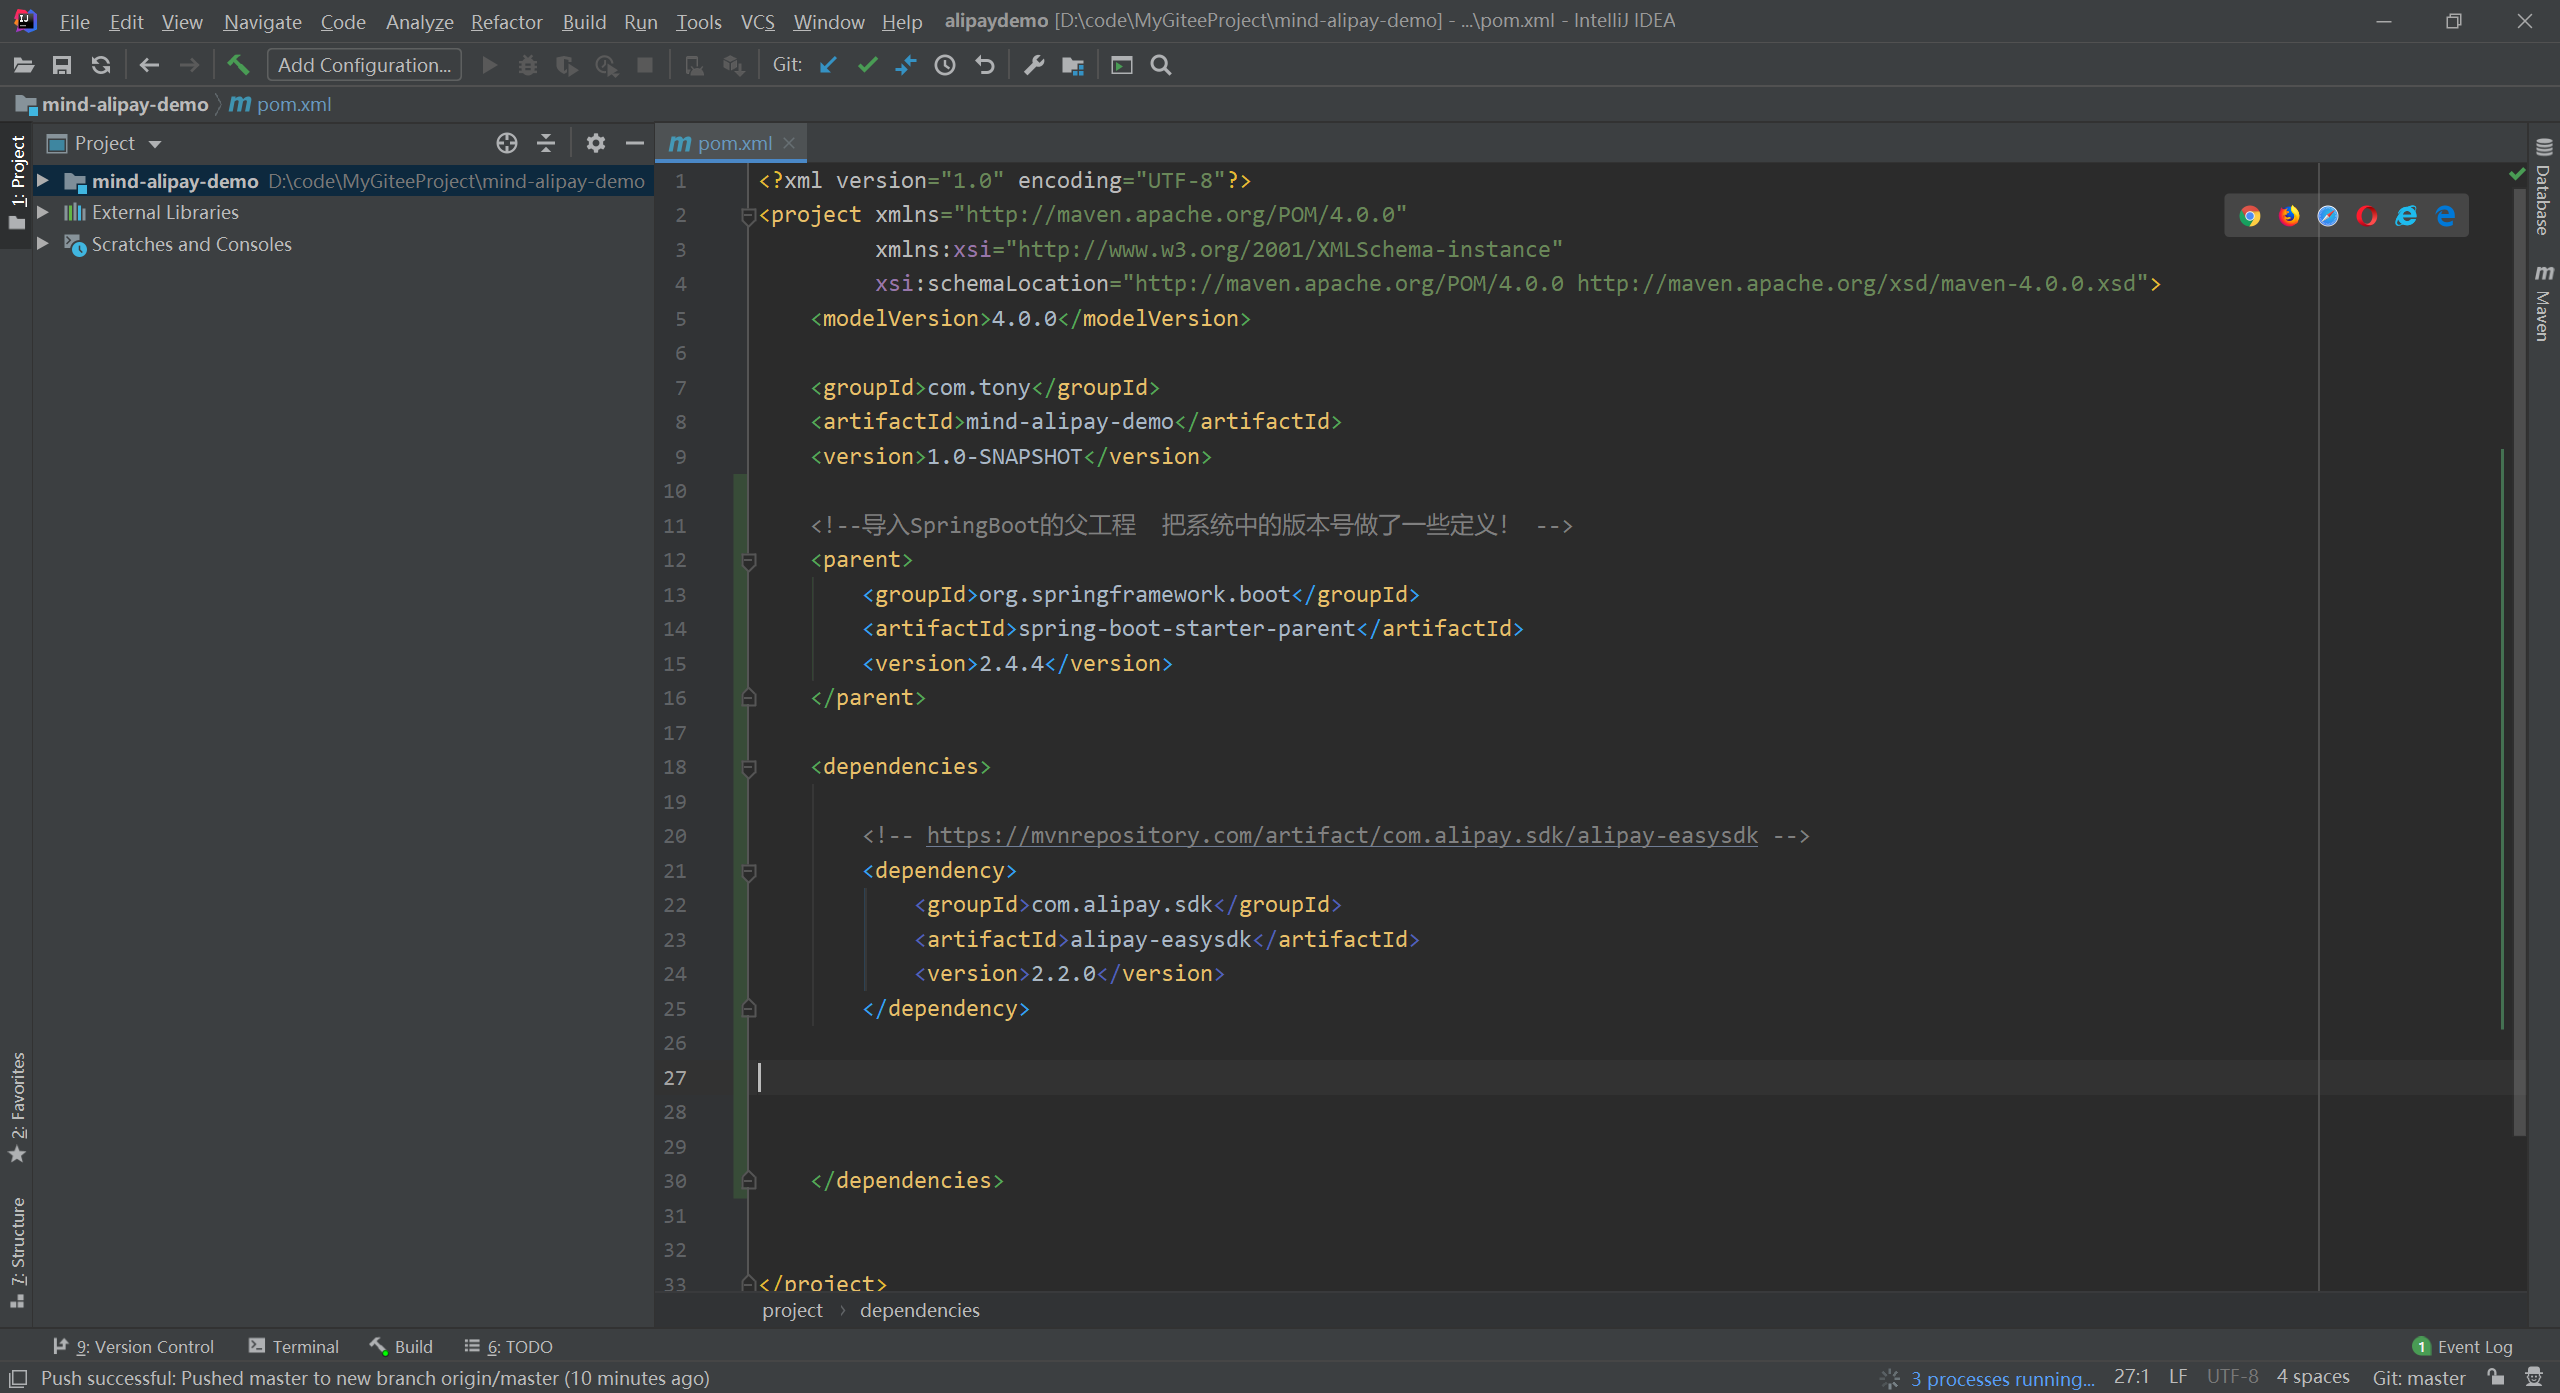2560x1393 pixels.
Task: Click Git Update Project arrow icon
Action: point(828,65)
